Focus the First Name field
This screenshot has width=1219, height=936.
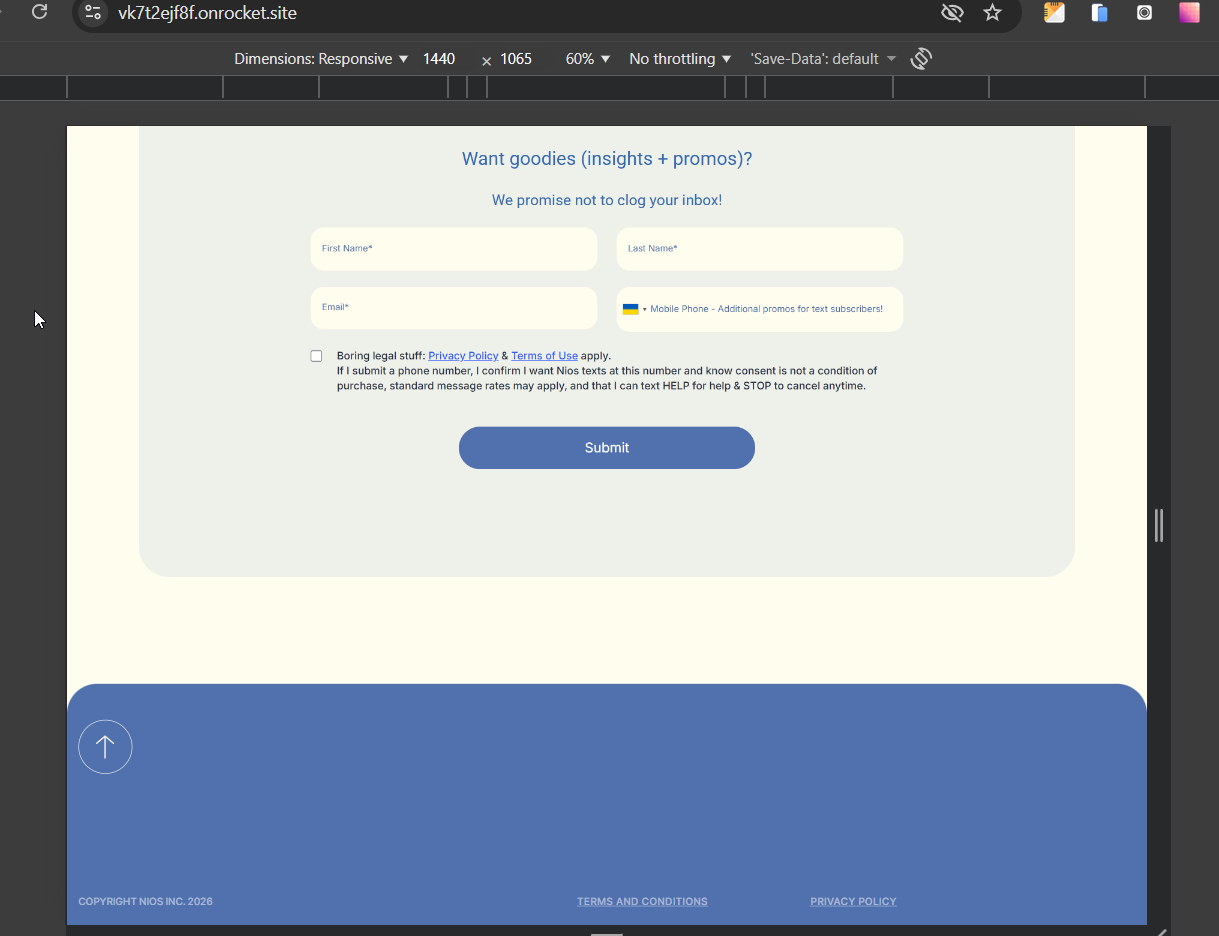click(x=454, y=249)
